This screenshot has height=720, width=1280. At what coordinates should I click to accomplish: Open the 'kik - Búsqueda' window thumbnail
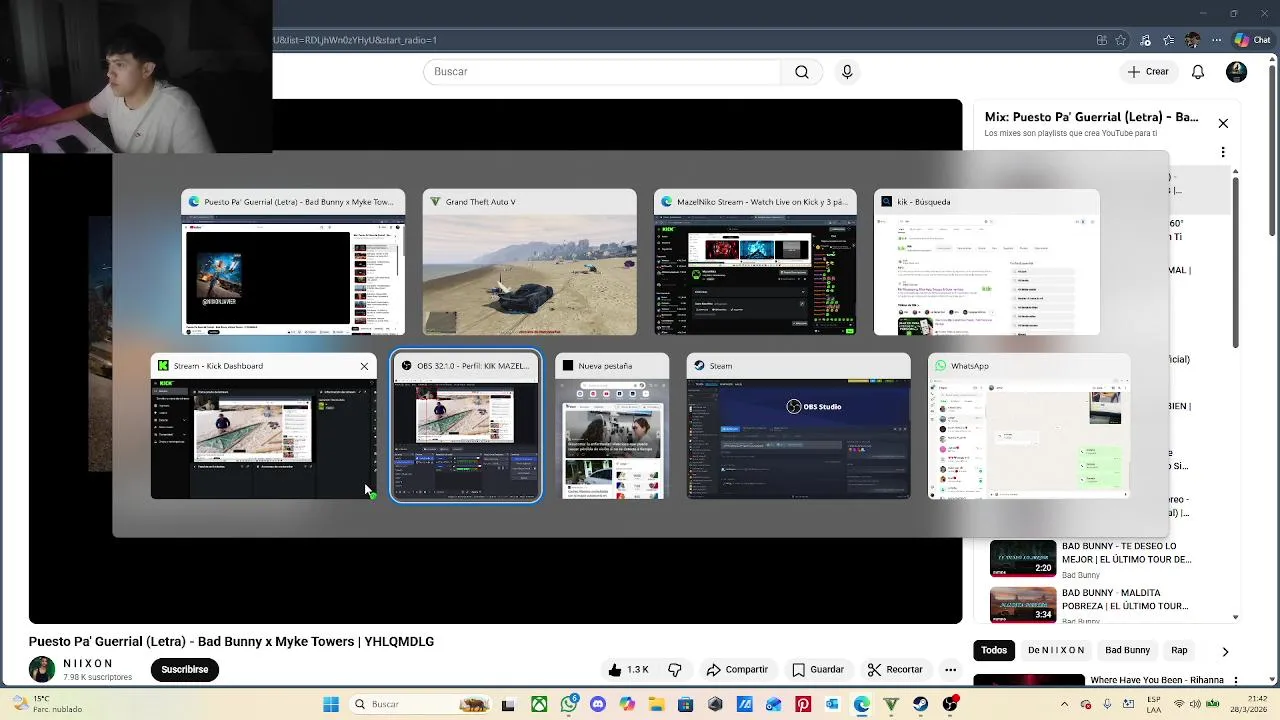coord(986,262)
